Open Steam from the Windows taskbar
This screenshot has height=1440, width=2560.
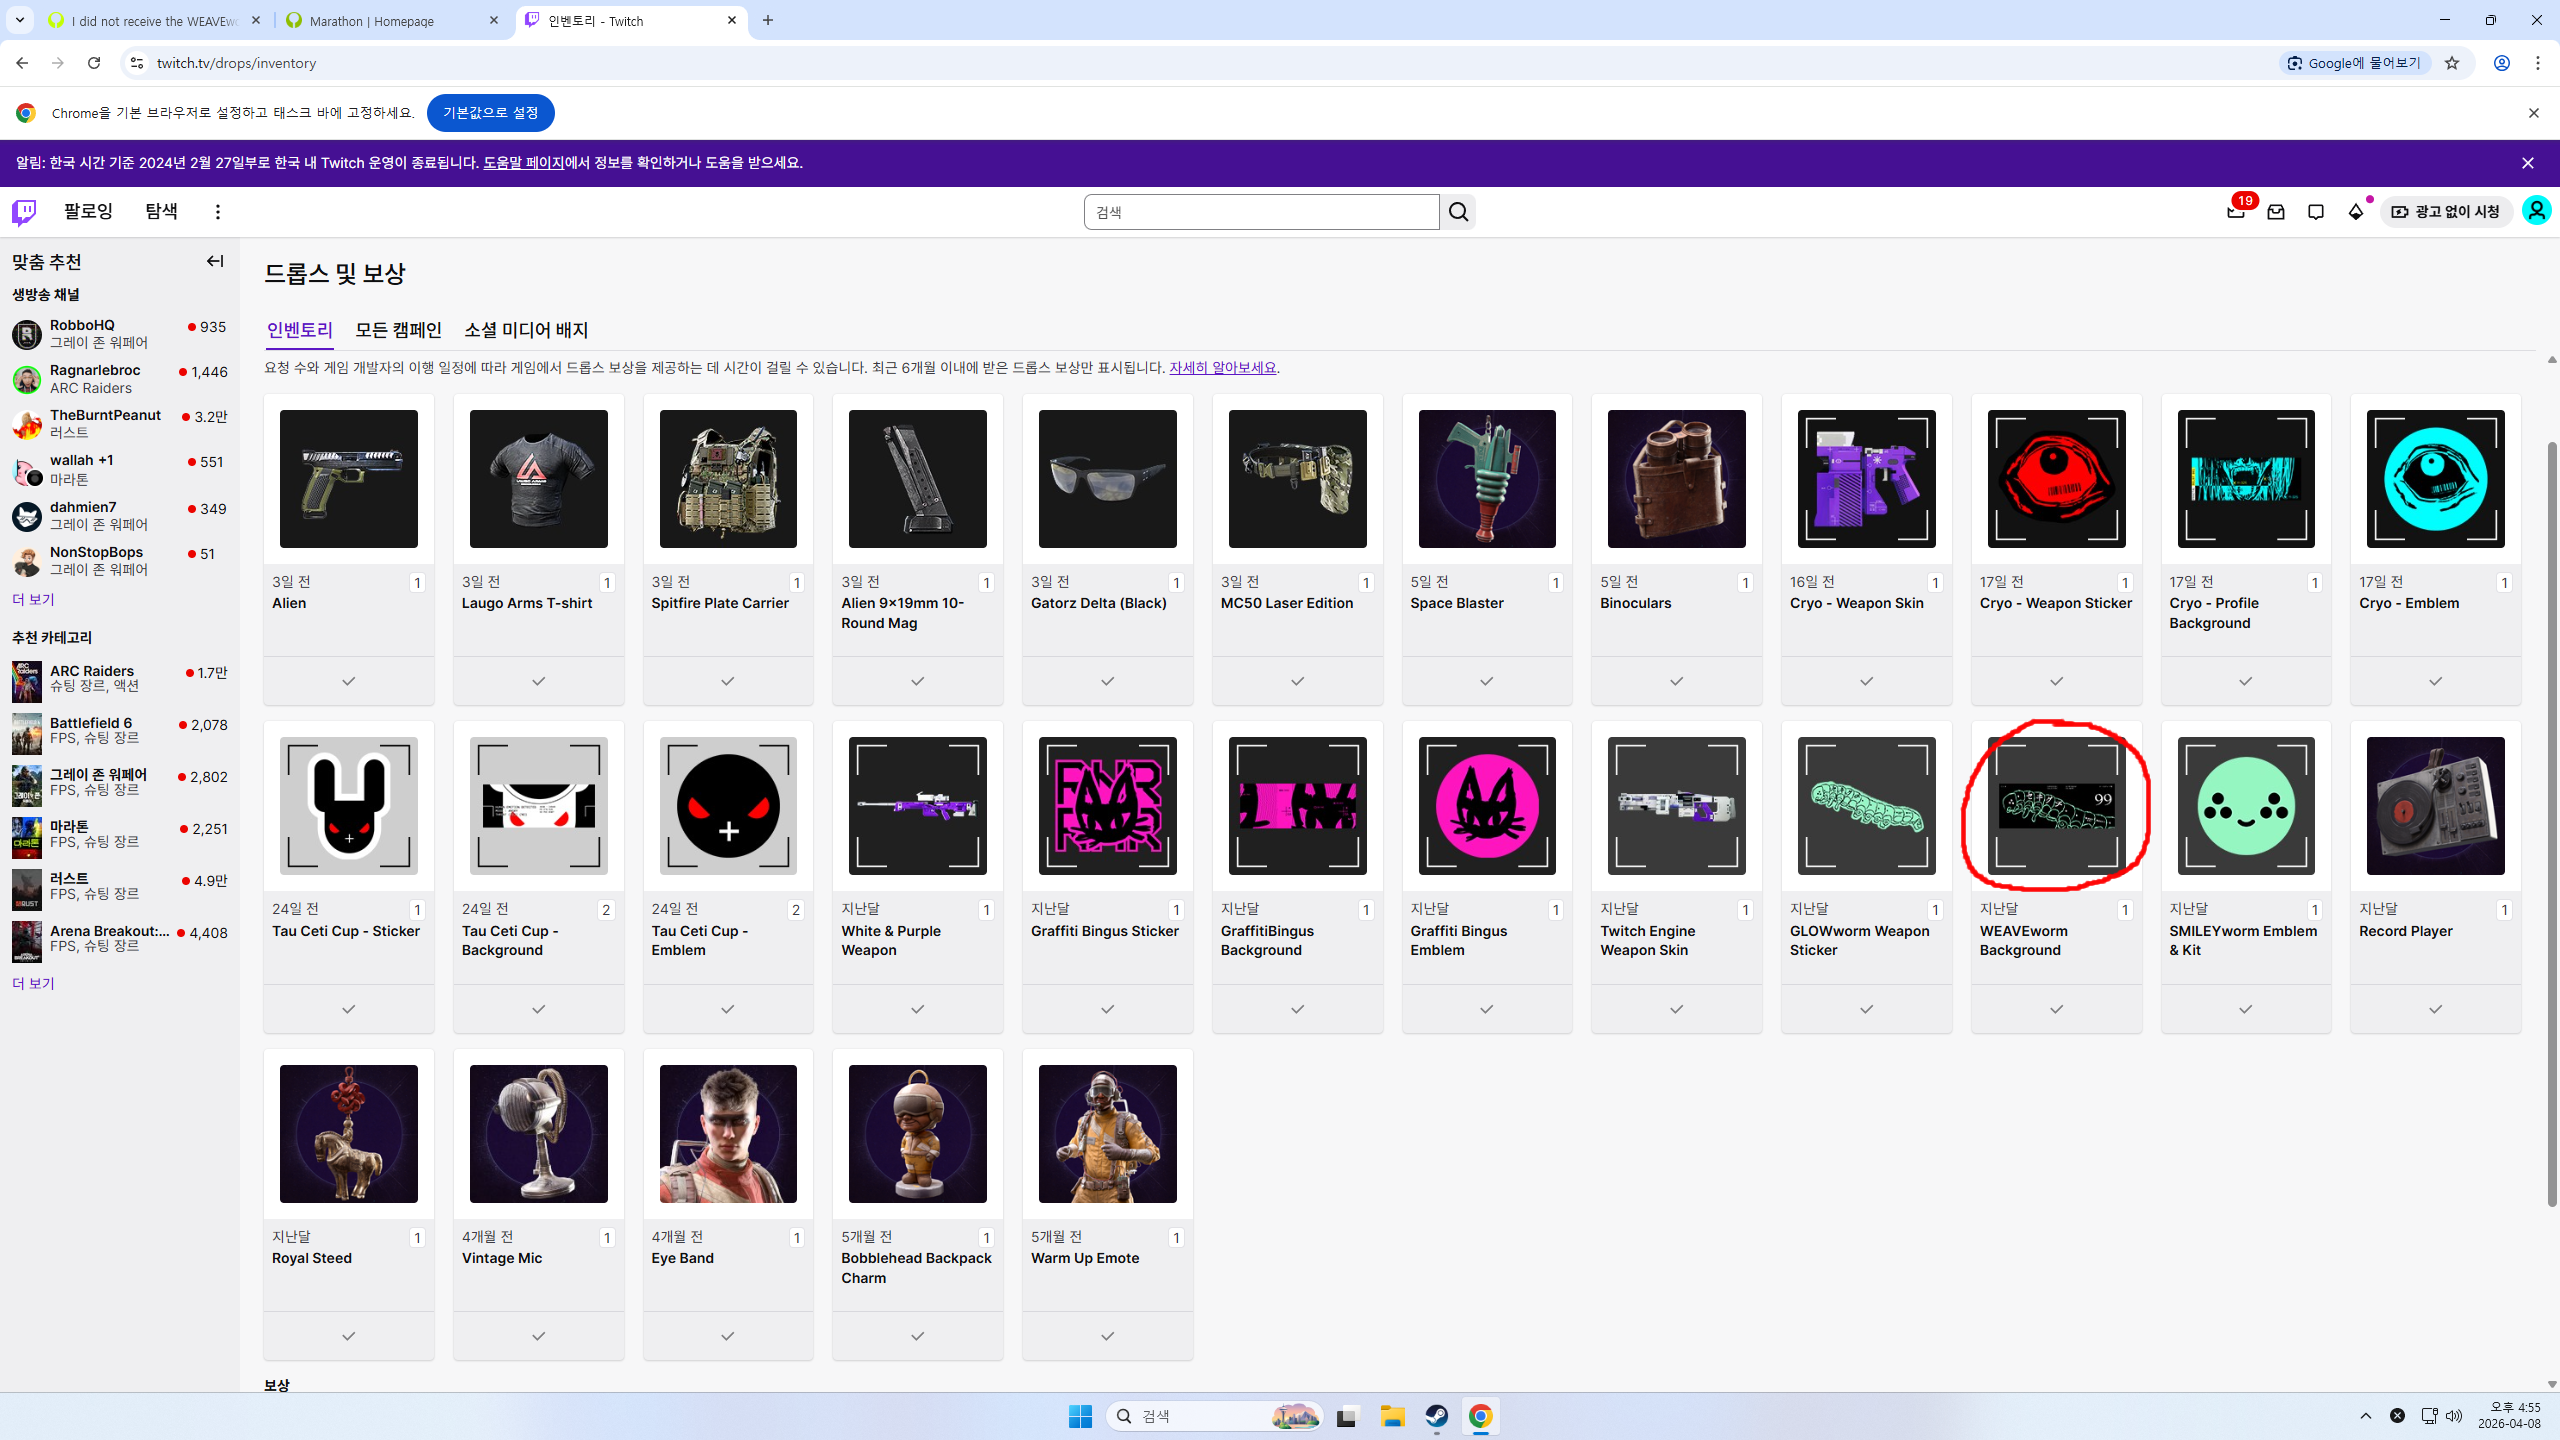click(1436, 1416)
